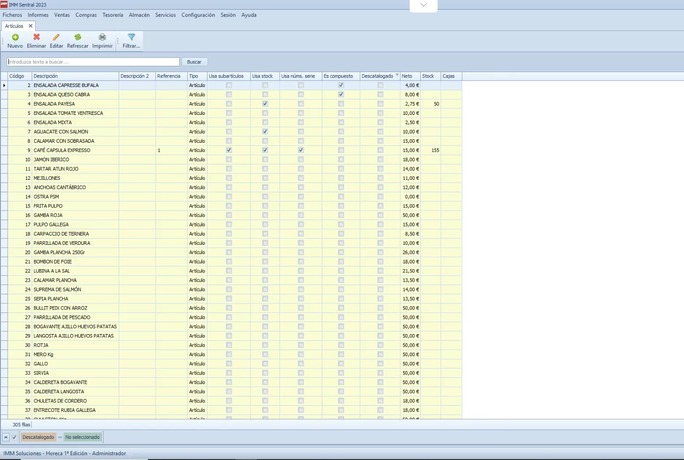Click the Eliminar red X icon

point(36,38)
